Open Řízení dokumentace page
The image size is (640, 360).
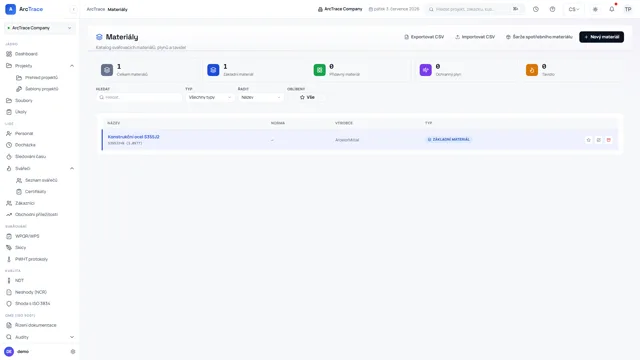click(x=36, y=325)
